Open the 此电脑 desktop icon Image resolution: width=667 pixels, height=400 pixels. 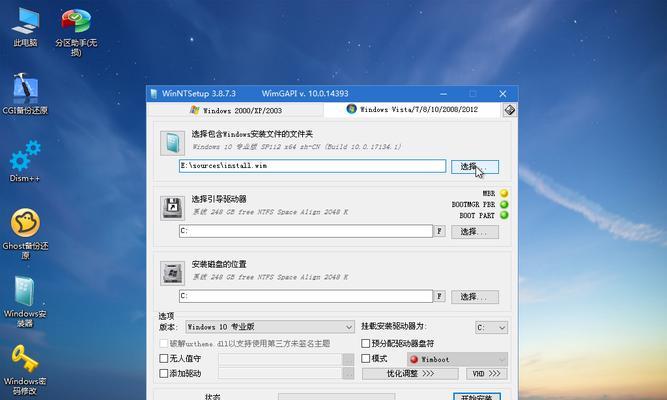click(x=25, y=27)
